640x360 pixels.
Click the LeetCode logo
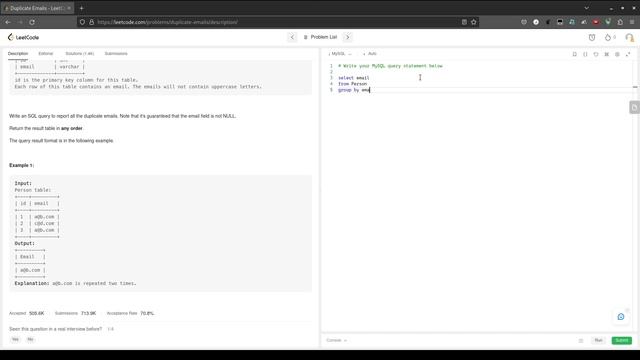pos(23,37)
